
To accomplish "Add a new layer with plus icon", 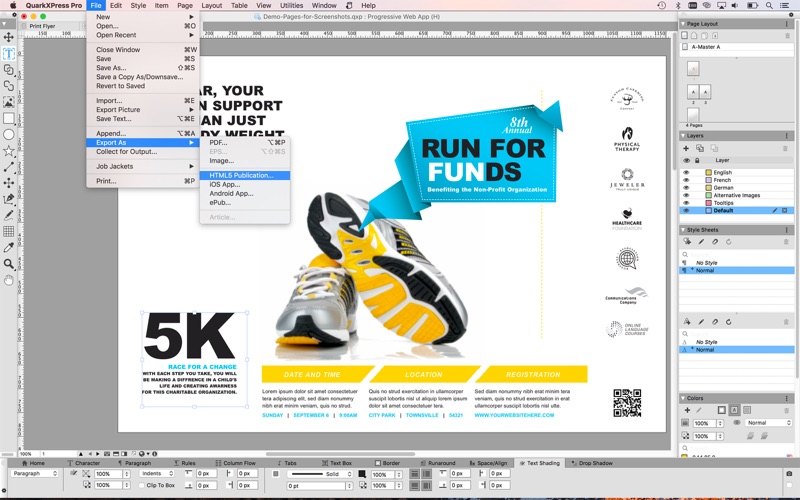I will coord(686,148).
